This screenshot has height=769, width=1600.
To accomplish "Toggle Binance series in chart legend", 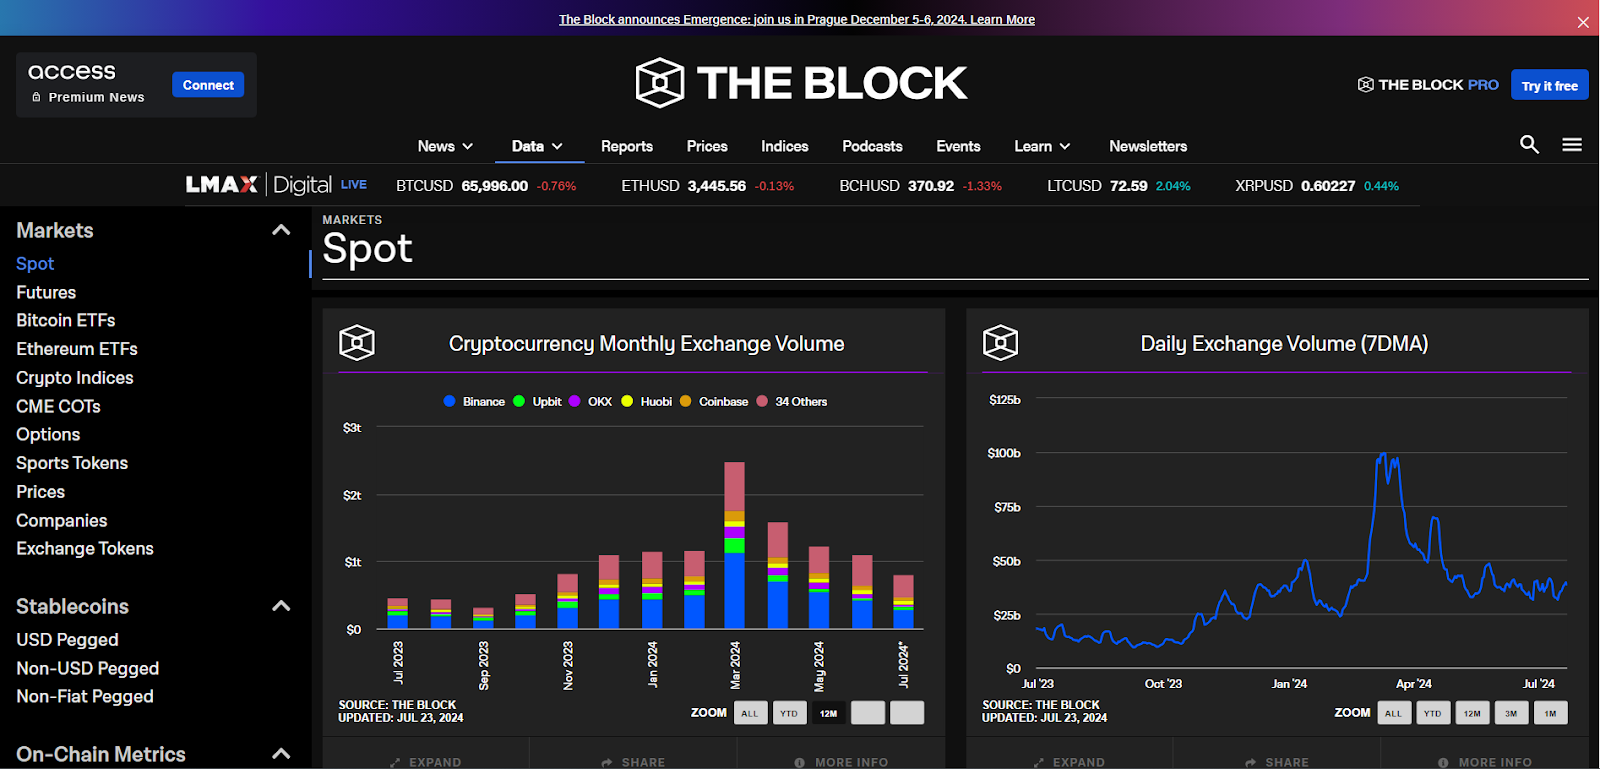I will [474, 401].
